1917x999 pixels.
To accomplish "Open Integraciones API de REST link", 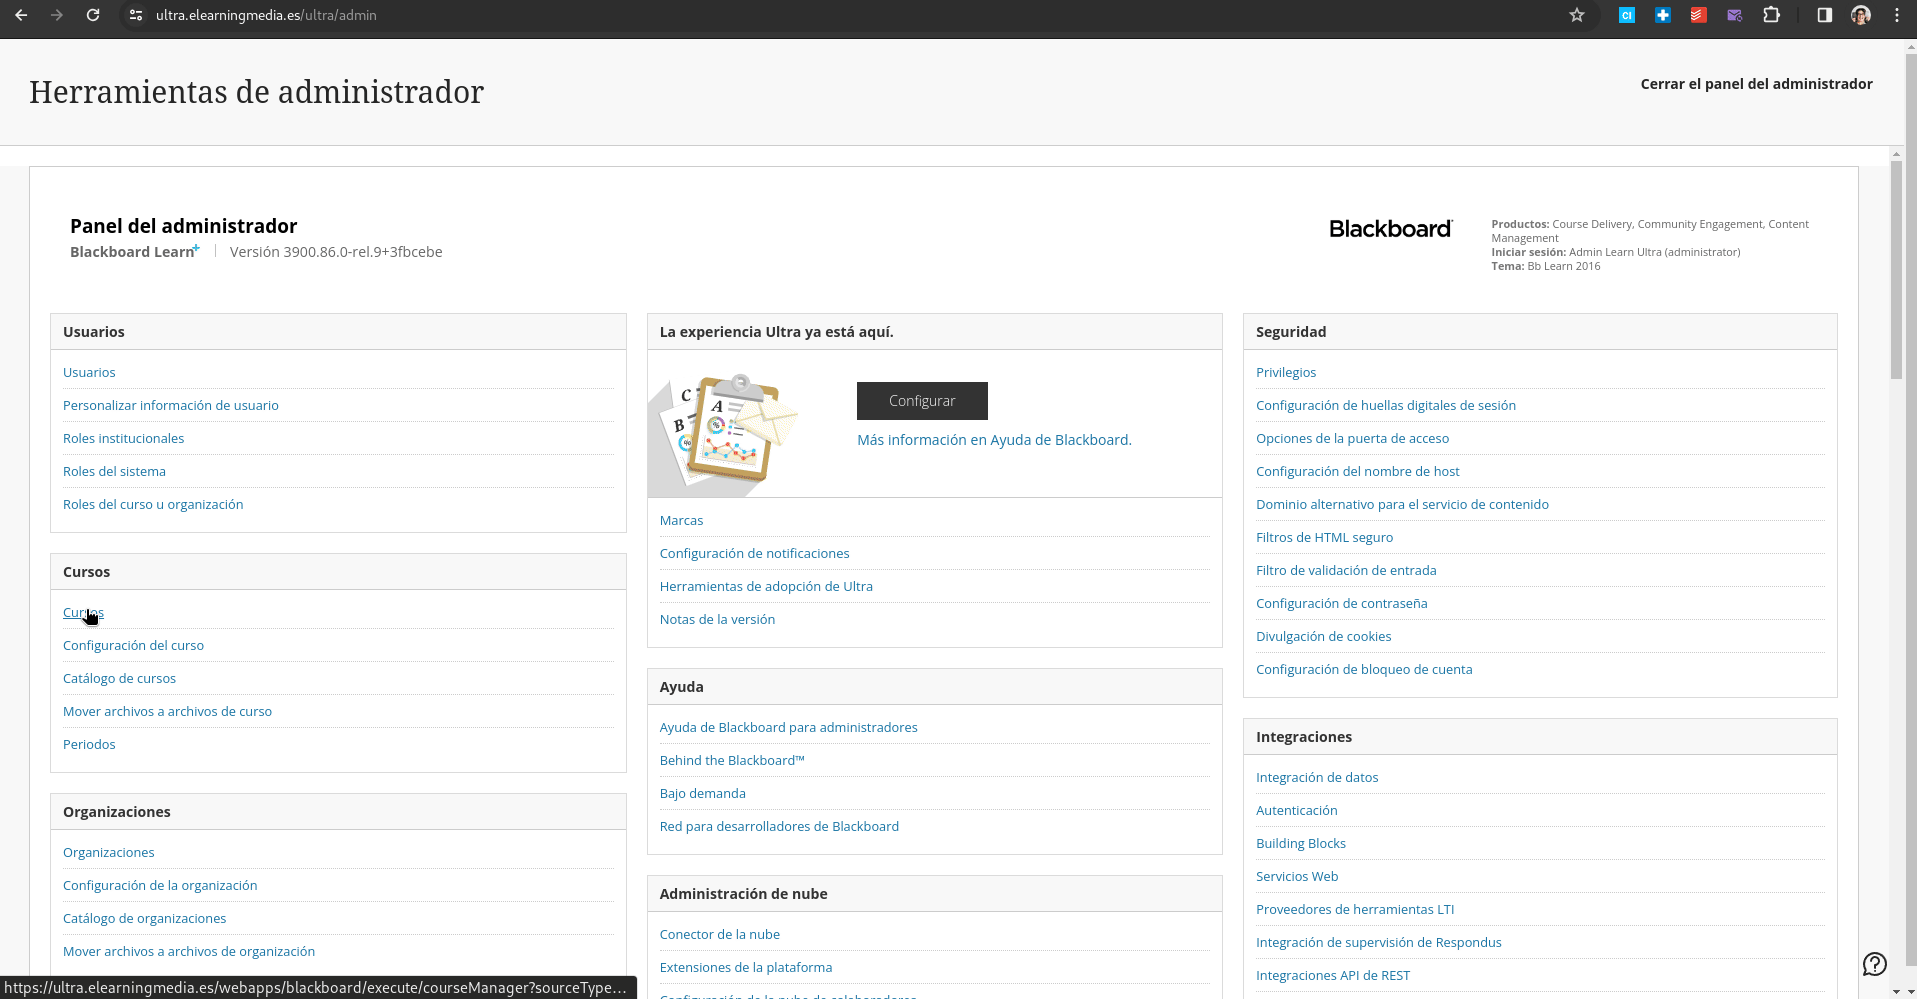I will click(1333, 975).
